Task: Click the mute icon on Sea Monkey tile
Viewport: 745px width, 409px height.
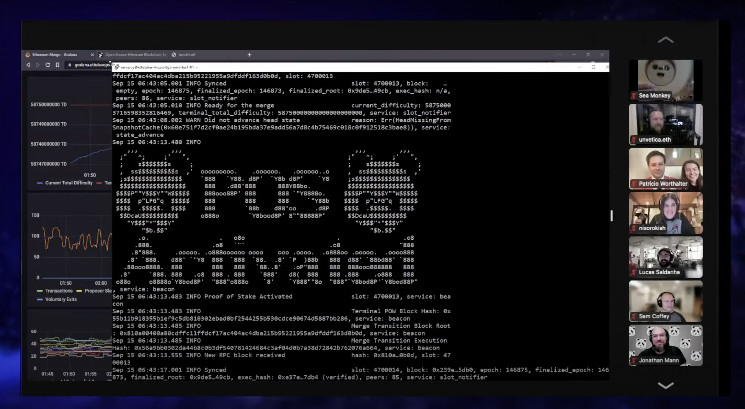Action: pyautogui.click(x=634, y=96)
